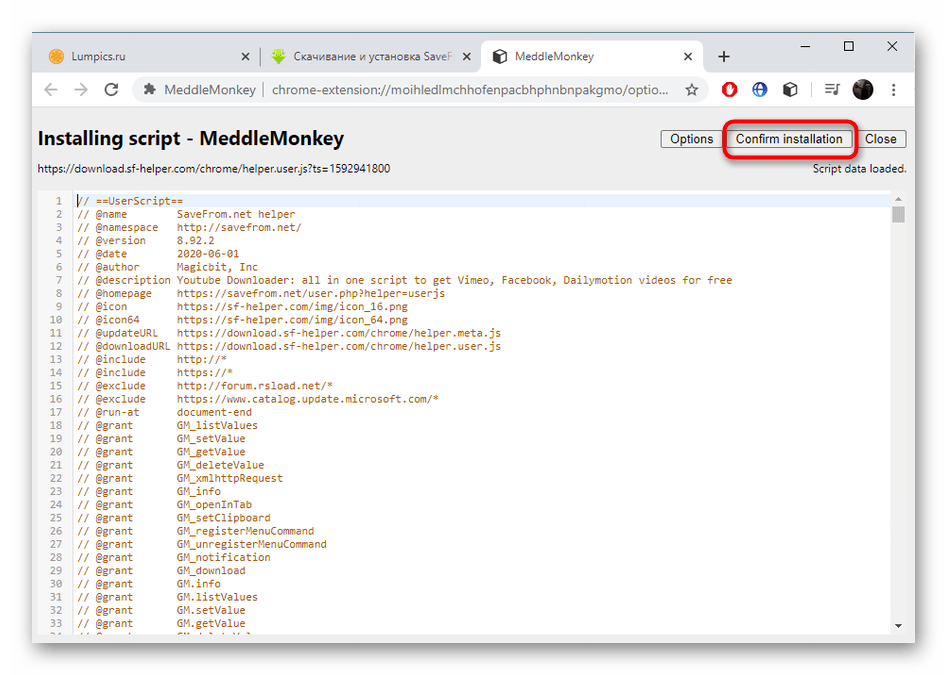The width and height of the screenshot is (947, 675).
Task: Click the red Opera-style extension icon
Action: tap(730, 89)
